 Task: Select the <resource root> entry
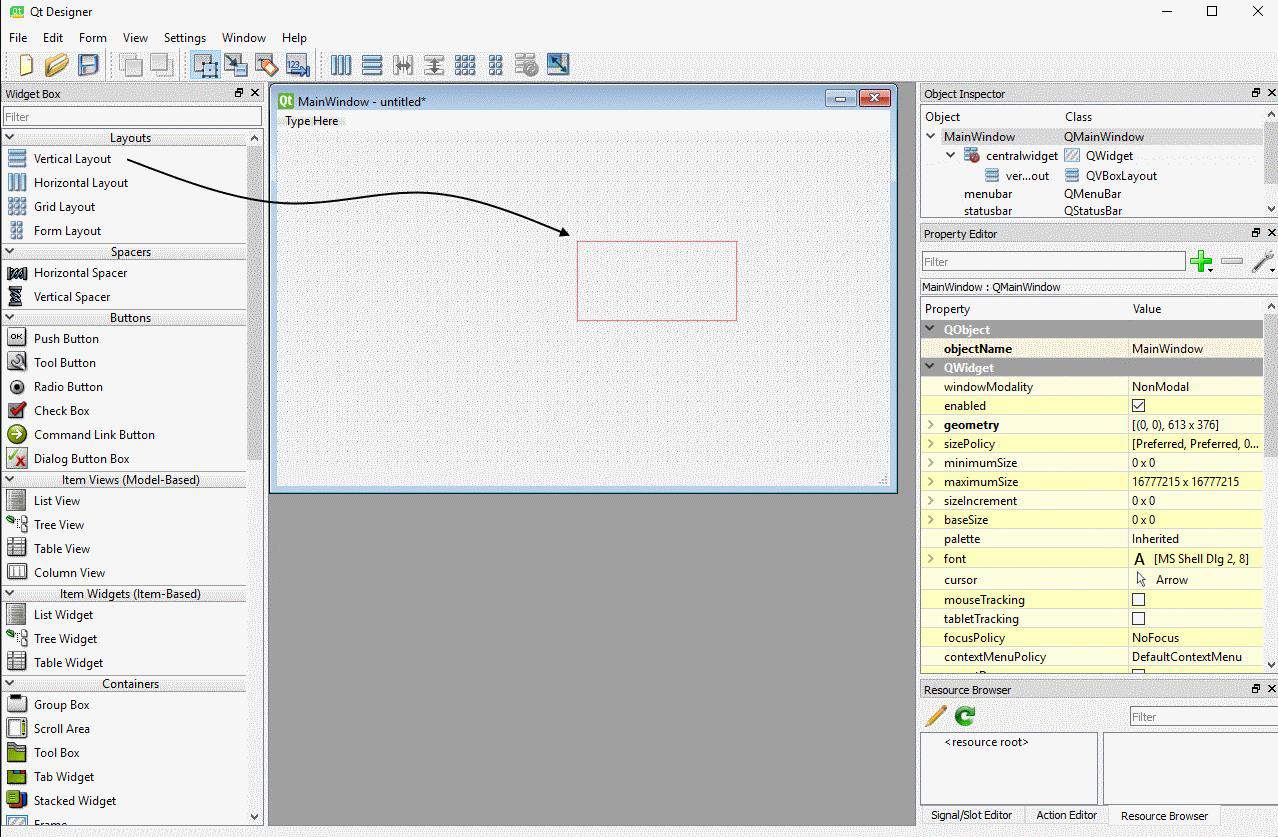986,742
